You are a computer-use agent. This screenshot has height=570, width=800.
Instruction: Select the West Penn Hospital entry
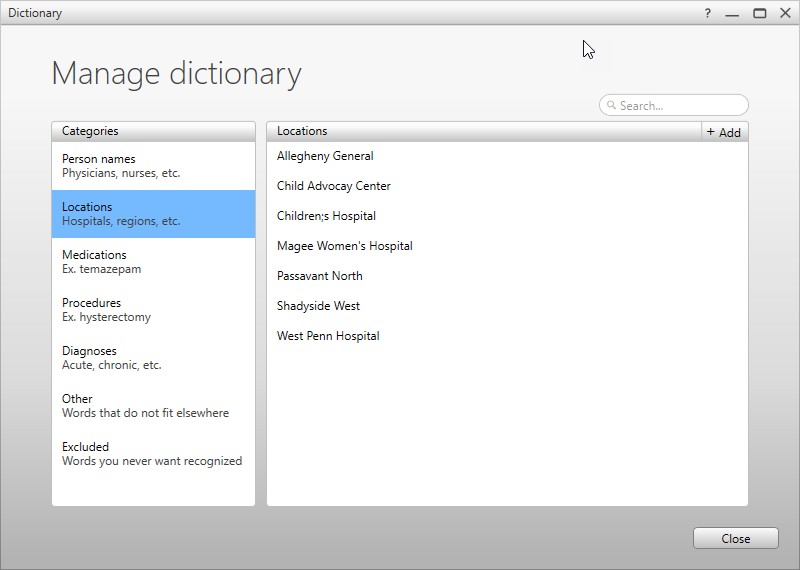pos(328,336)
